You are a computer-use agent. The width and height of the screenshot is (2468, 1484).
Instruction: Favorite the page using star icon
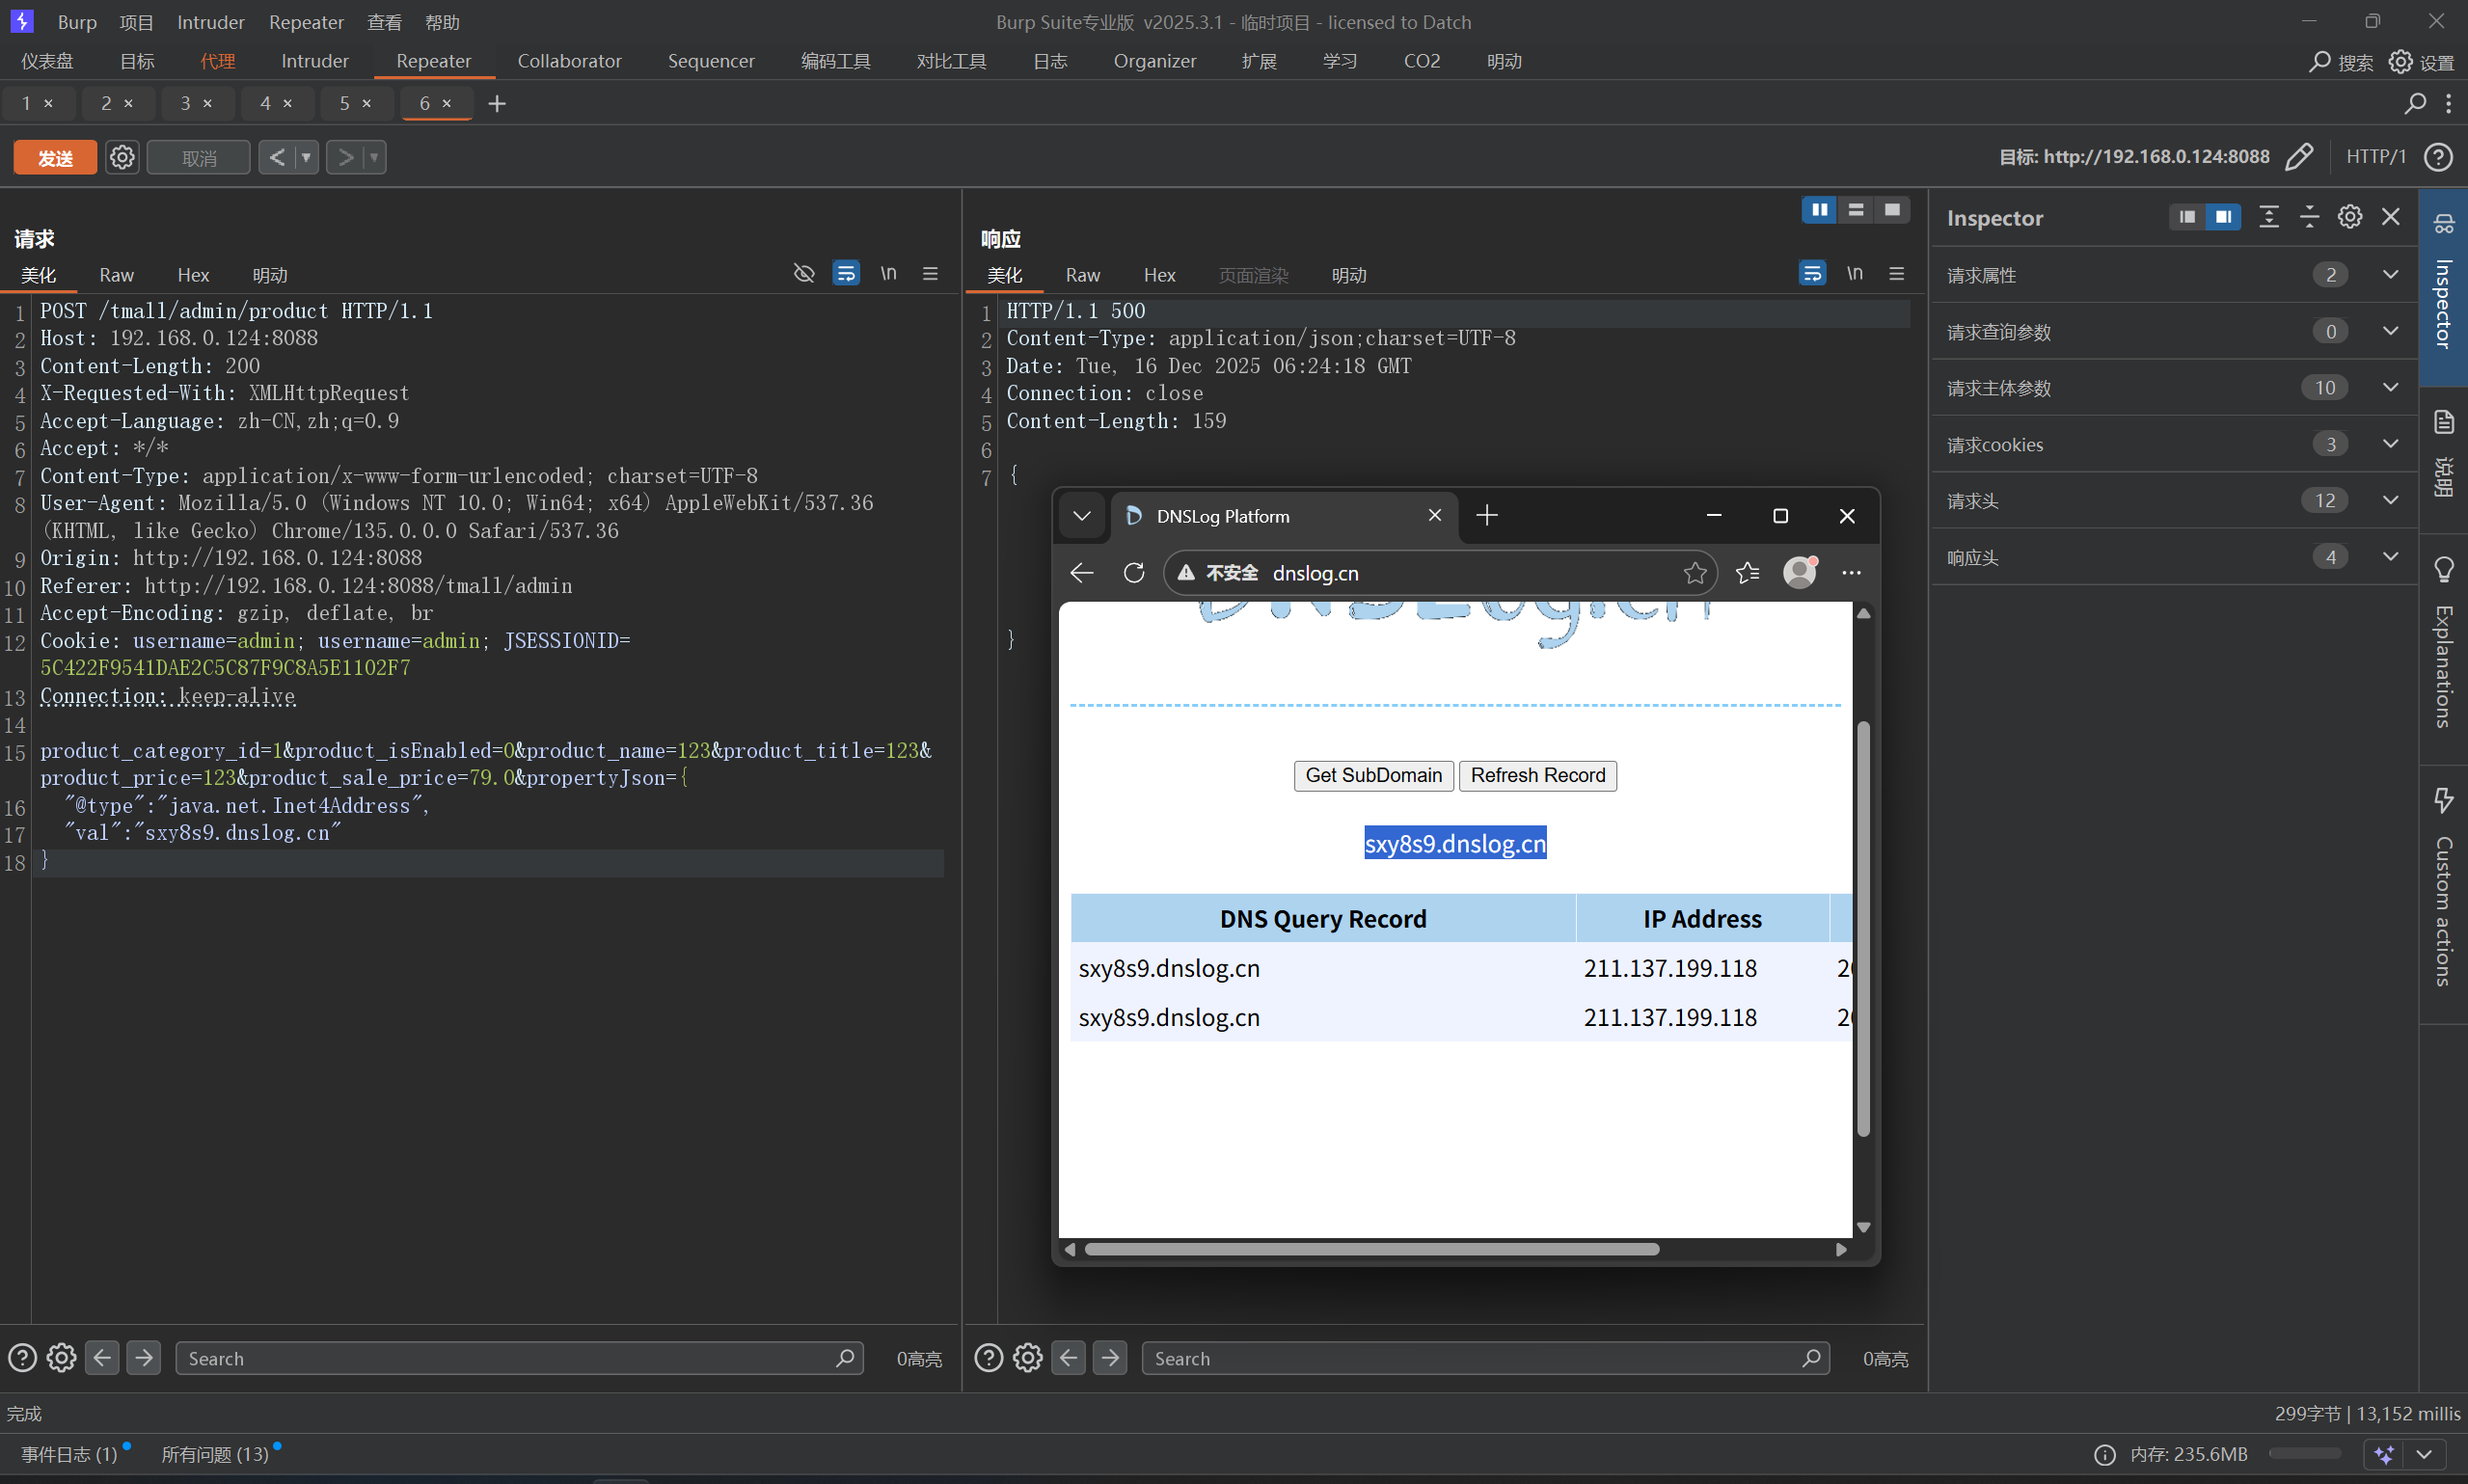coord(1694,573)
